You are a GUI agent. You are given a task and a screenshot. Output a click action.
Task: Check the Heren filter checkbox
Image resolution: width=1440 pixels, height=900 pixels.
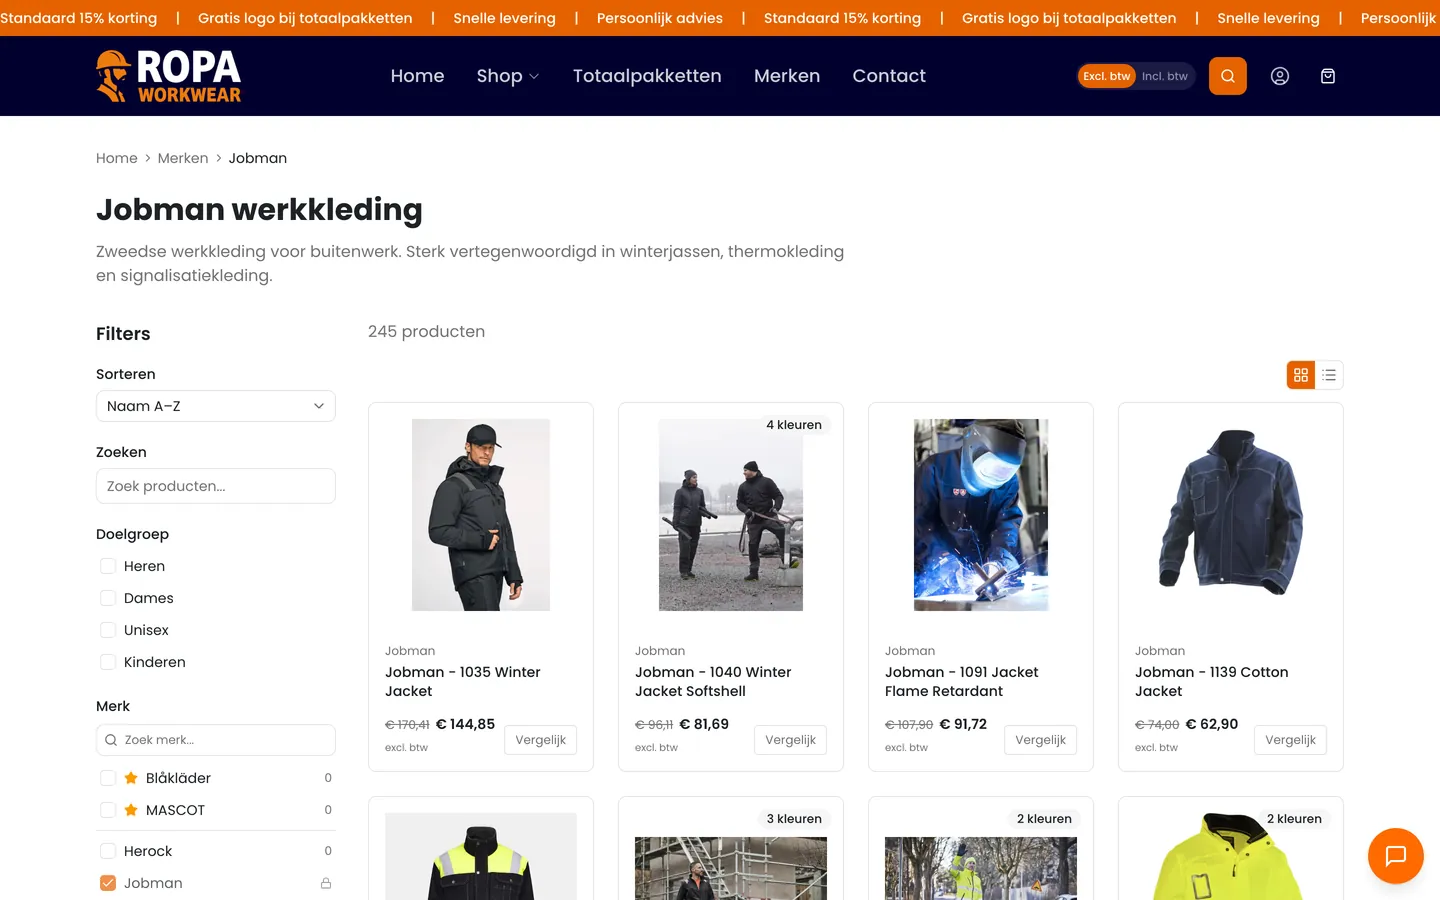pyautogui.click(x=108, y=566)
